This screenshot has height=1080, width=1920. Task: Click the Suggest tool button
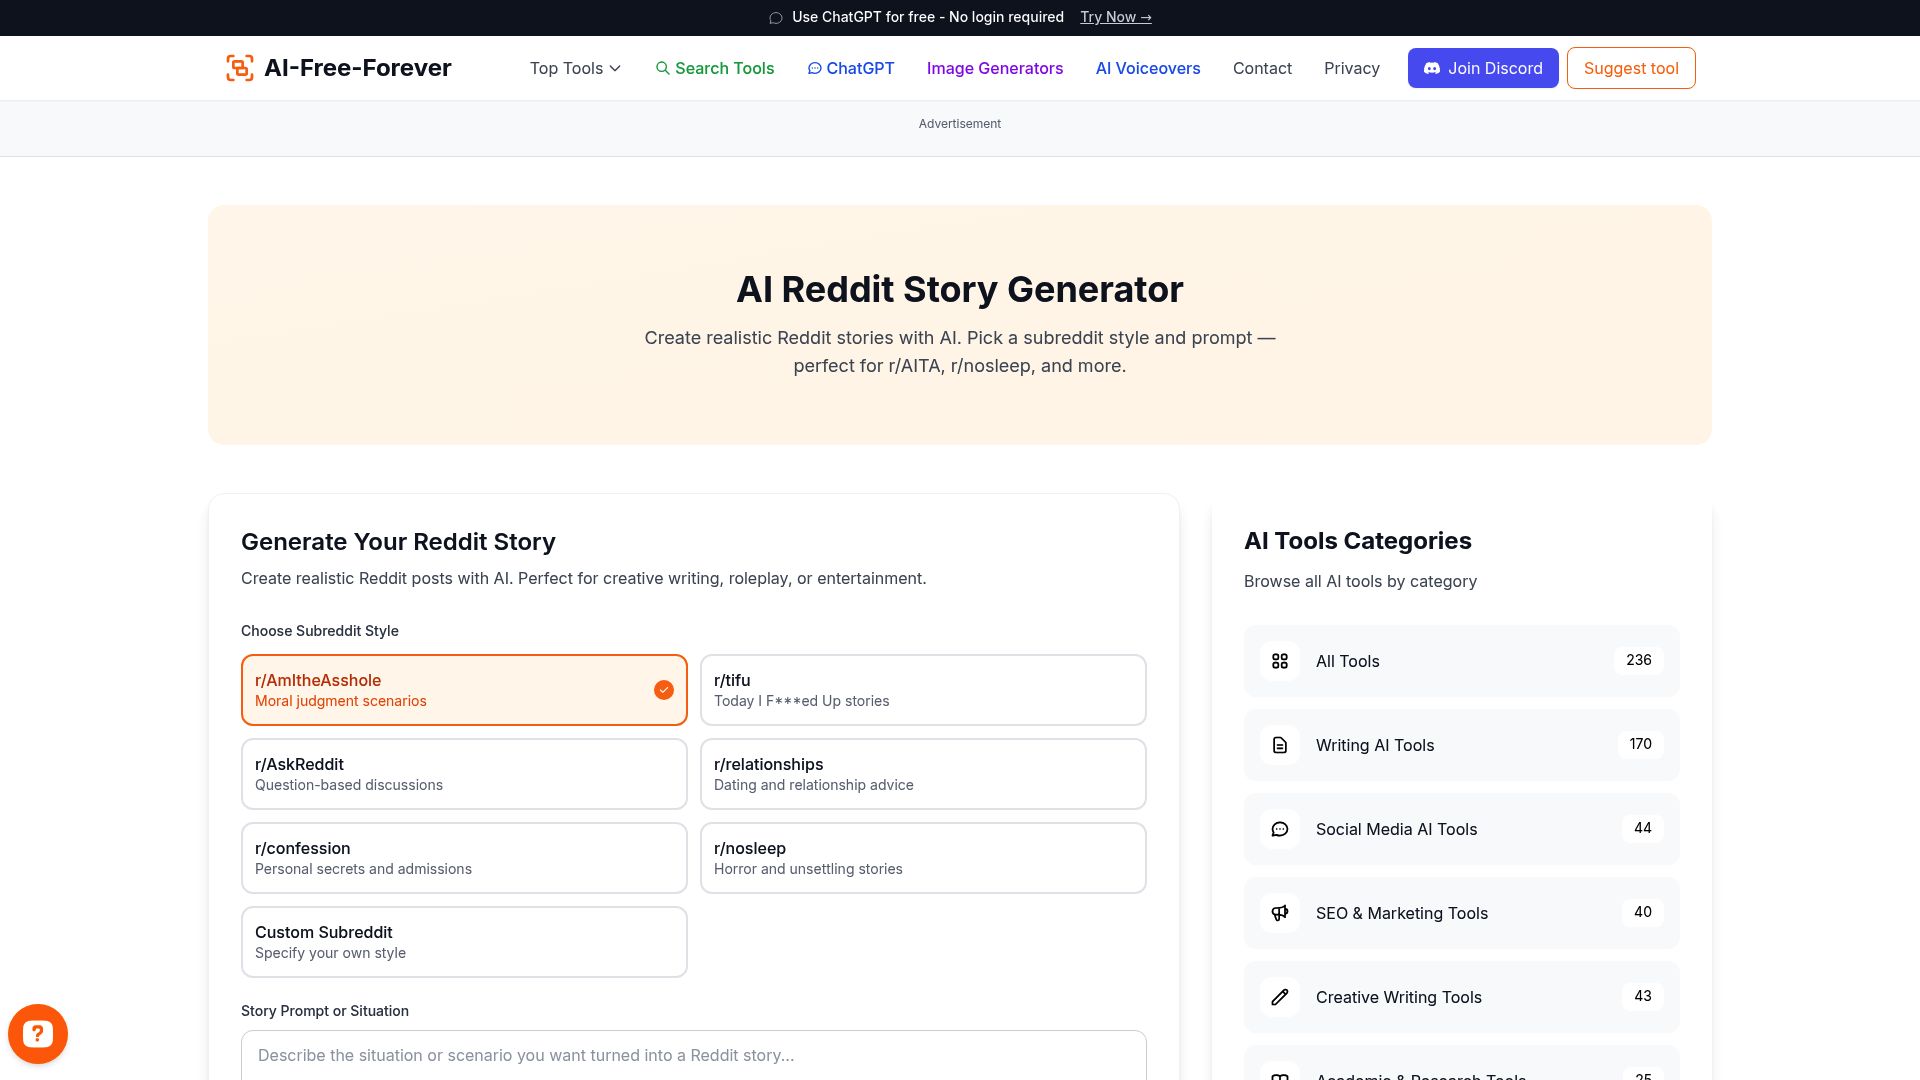coord(1630,68)
